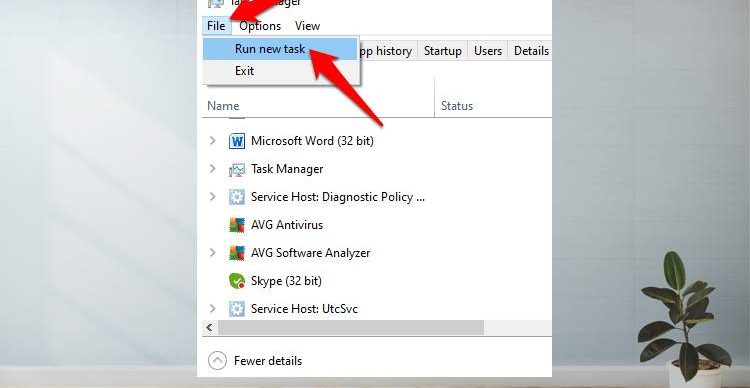Select the Task Manager process text
750x388 pixels.
(x=287, y=169)
